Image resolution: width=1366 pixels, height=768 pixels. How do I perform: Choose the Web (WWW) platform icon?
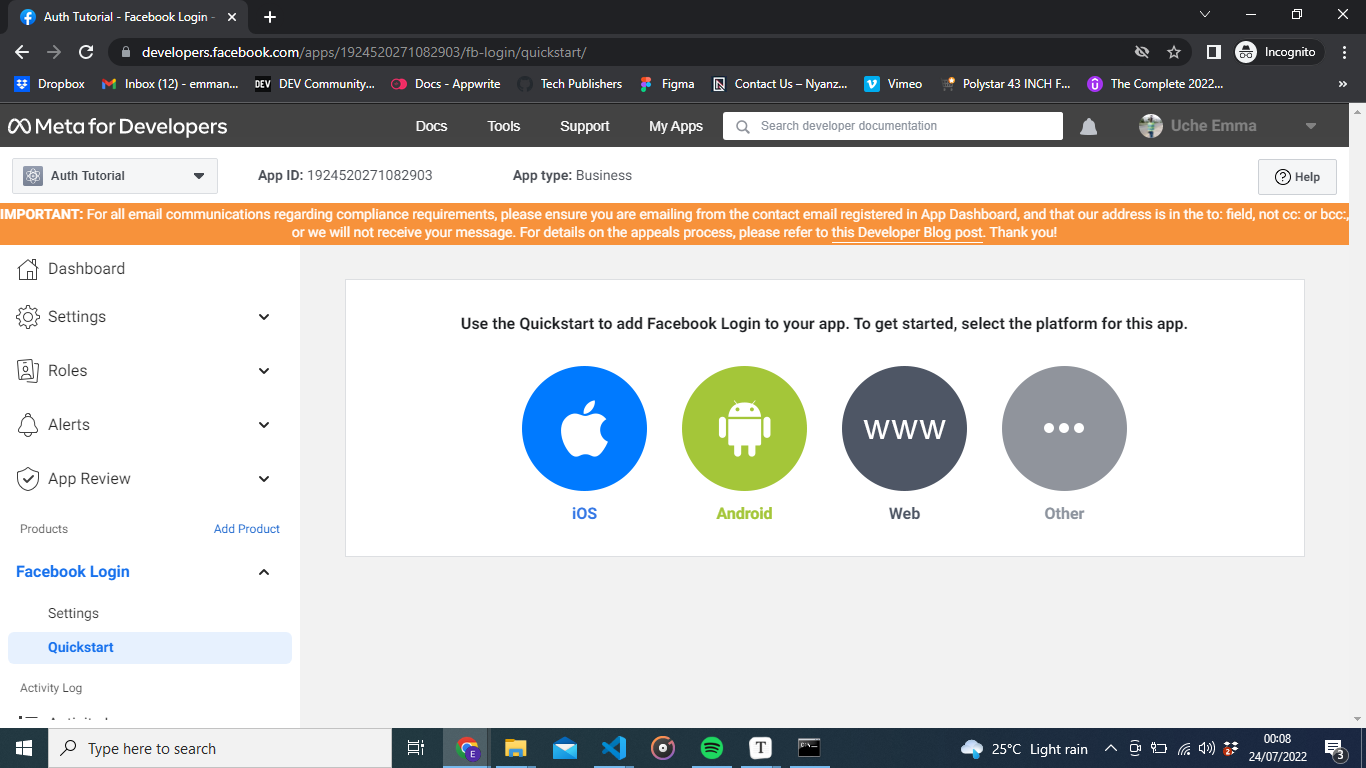pyautogui.click(x=904, y=428)
